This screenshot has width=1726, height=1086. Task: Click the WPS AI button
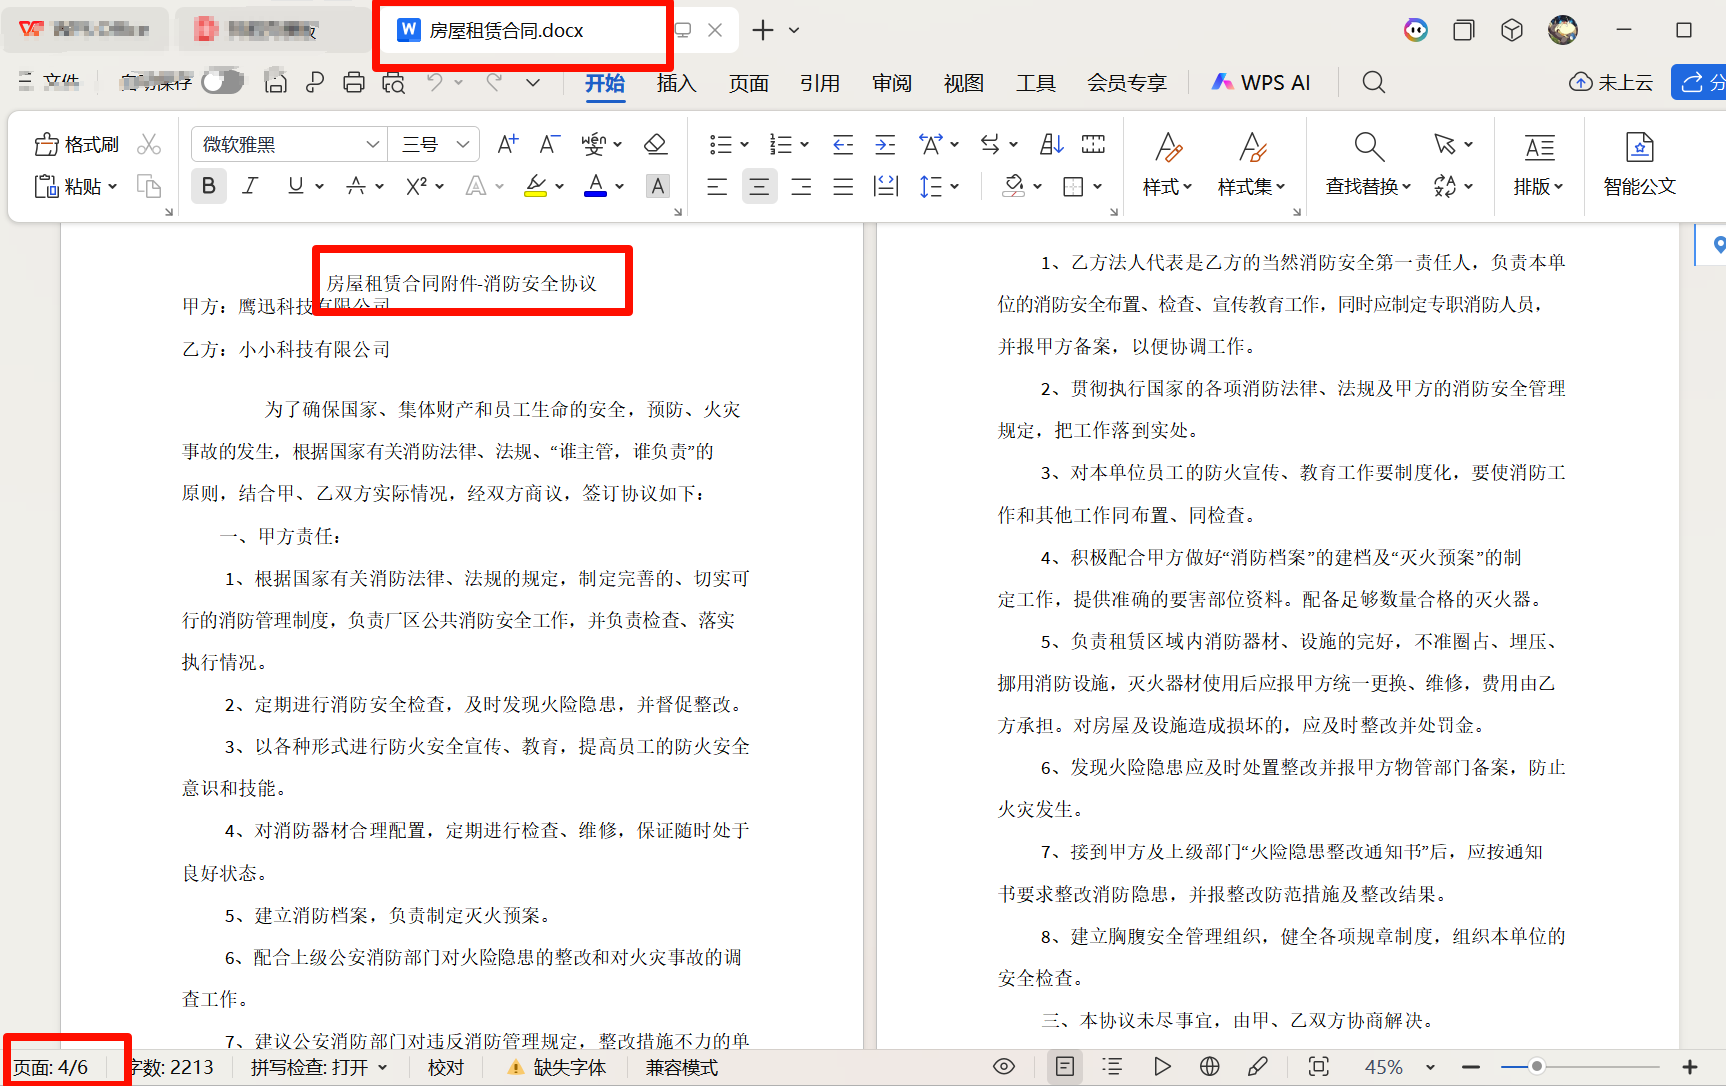tap(1259, 82)
